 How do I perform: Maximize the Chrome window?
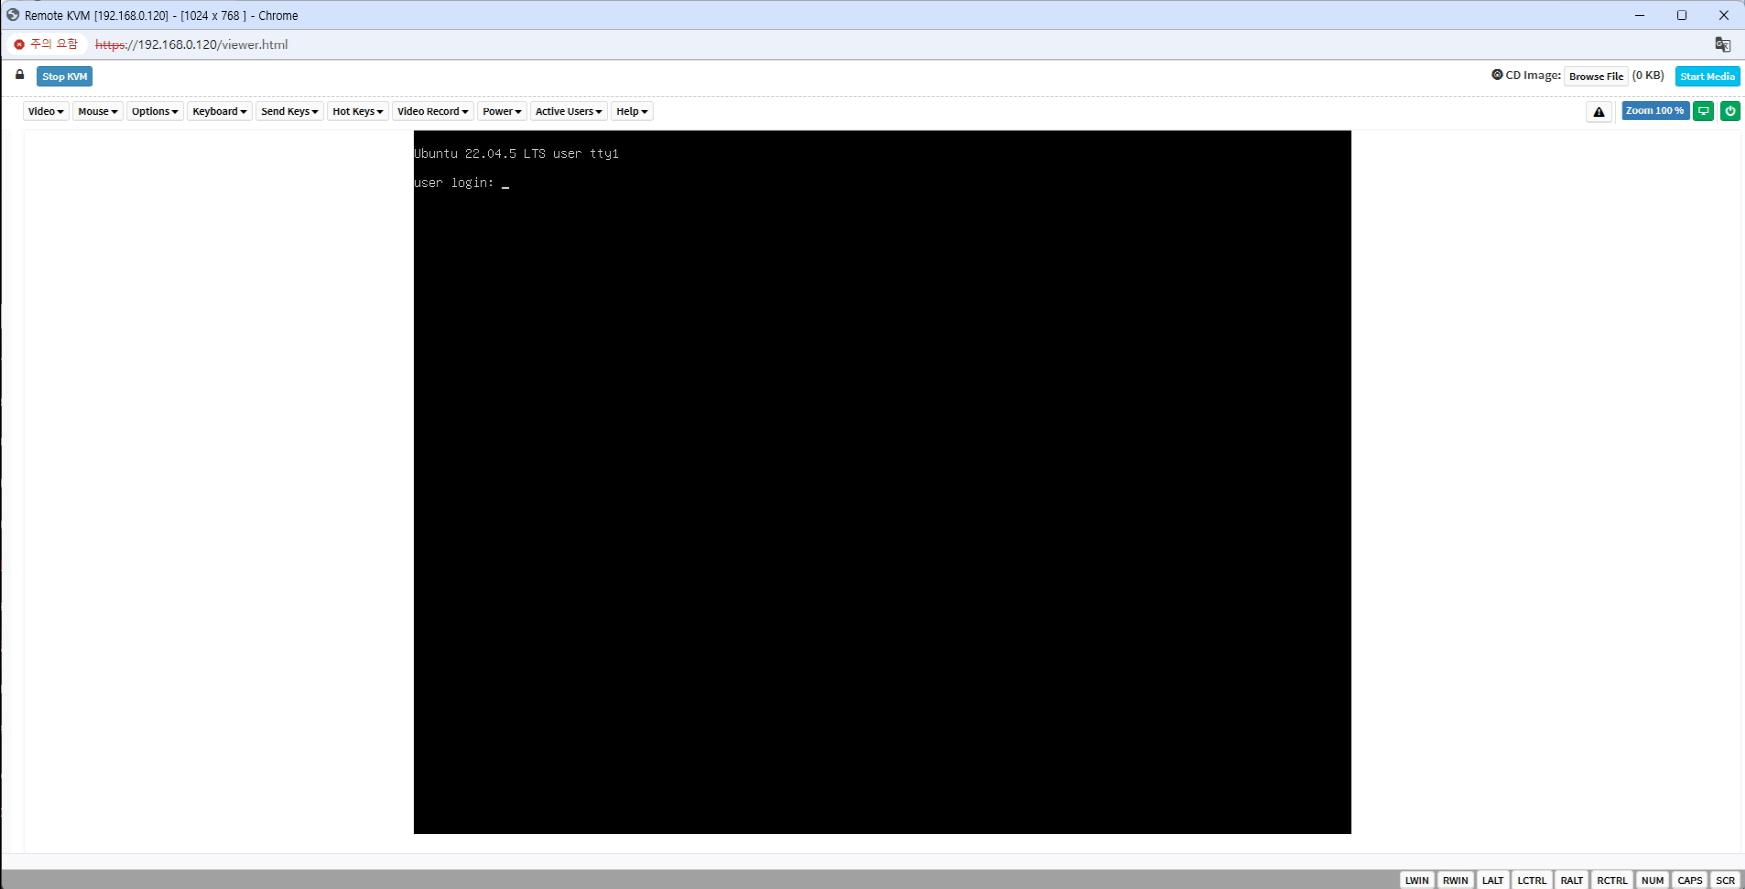(x=1682, y=15)
